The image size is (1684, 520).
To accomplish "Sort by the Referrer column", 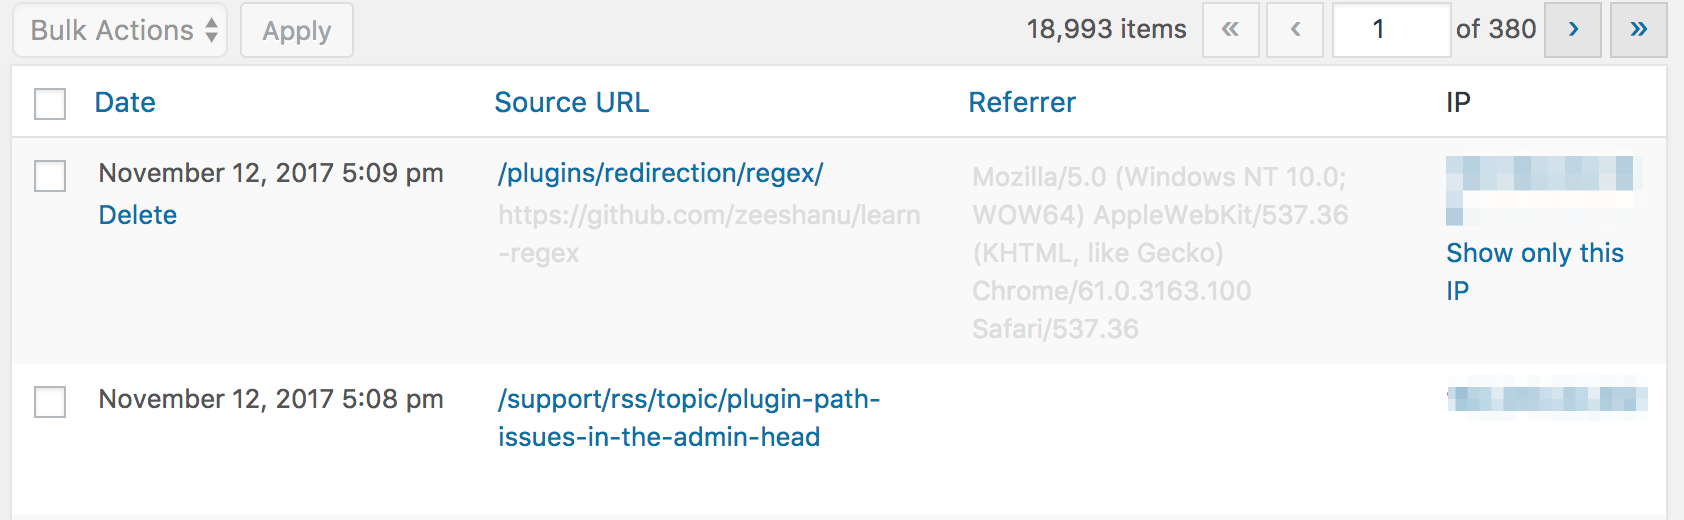I will point(1022,102).
